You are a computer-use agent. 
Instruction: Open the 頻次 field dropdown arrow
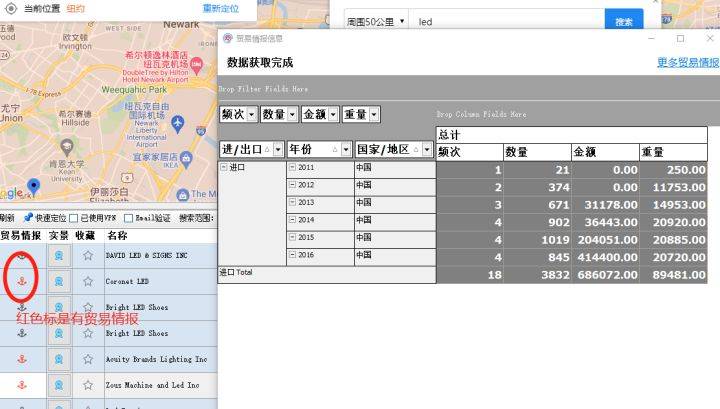click(x=251, y=115)
